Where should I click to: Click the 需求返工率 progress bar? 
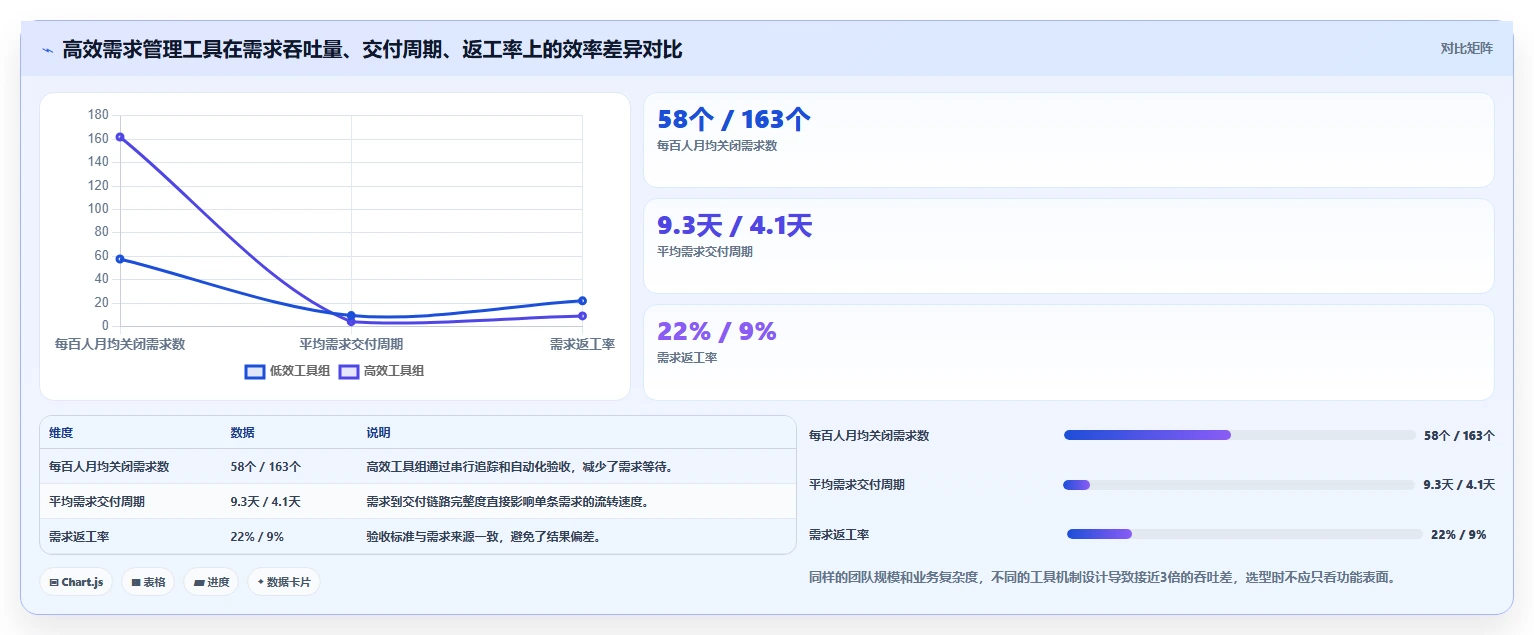(x=1244, y=534)
